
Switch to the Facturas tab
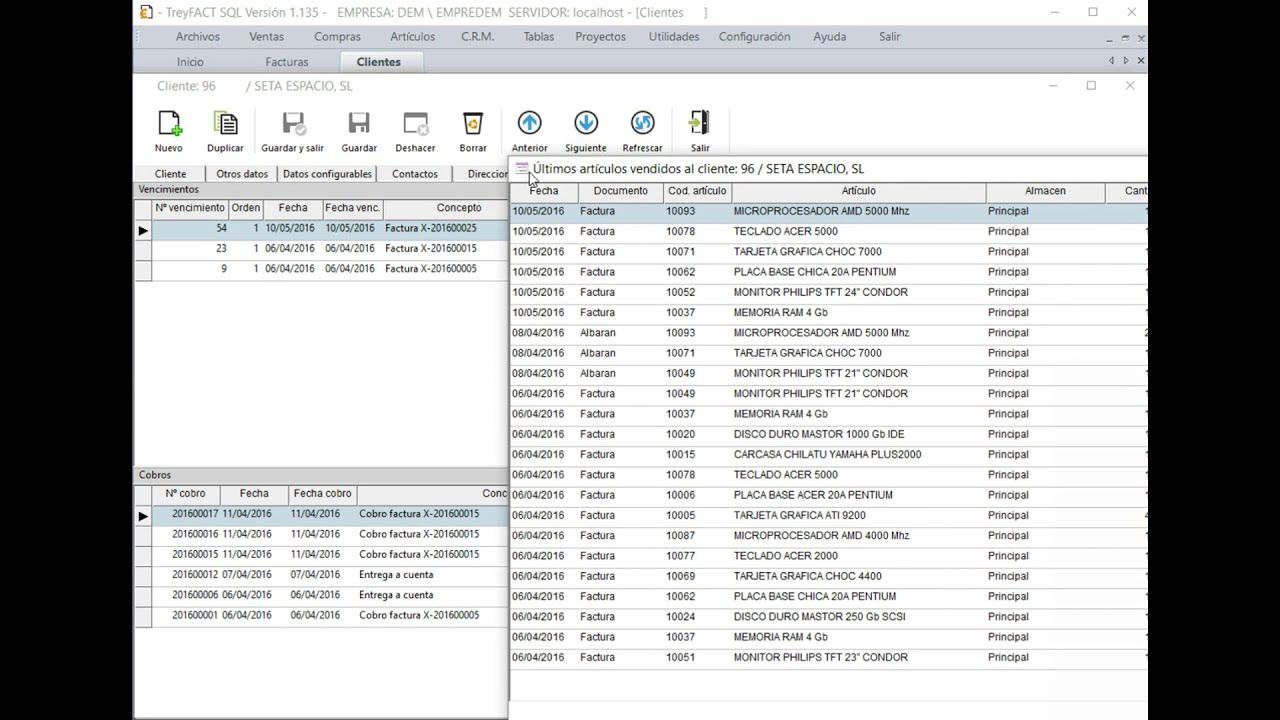pyautogui.click(x=287, y=62)
